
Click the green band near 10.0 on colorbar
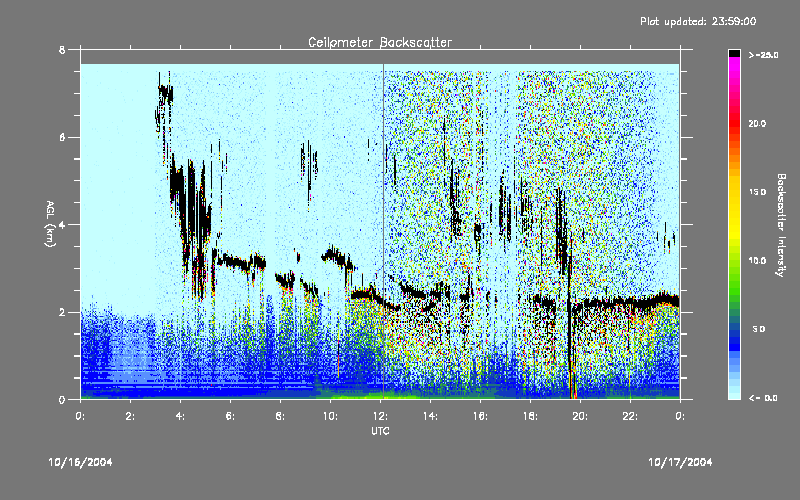tap(734, 261)
